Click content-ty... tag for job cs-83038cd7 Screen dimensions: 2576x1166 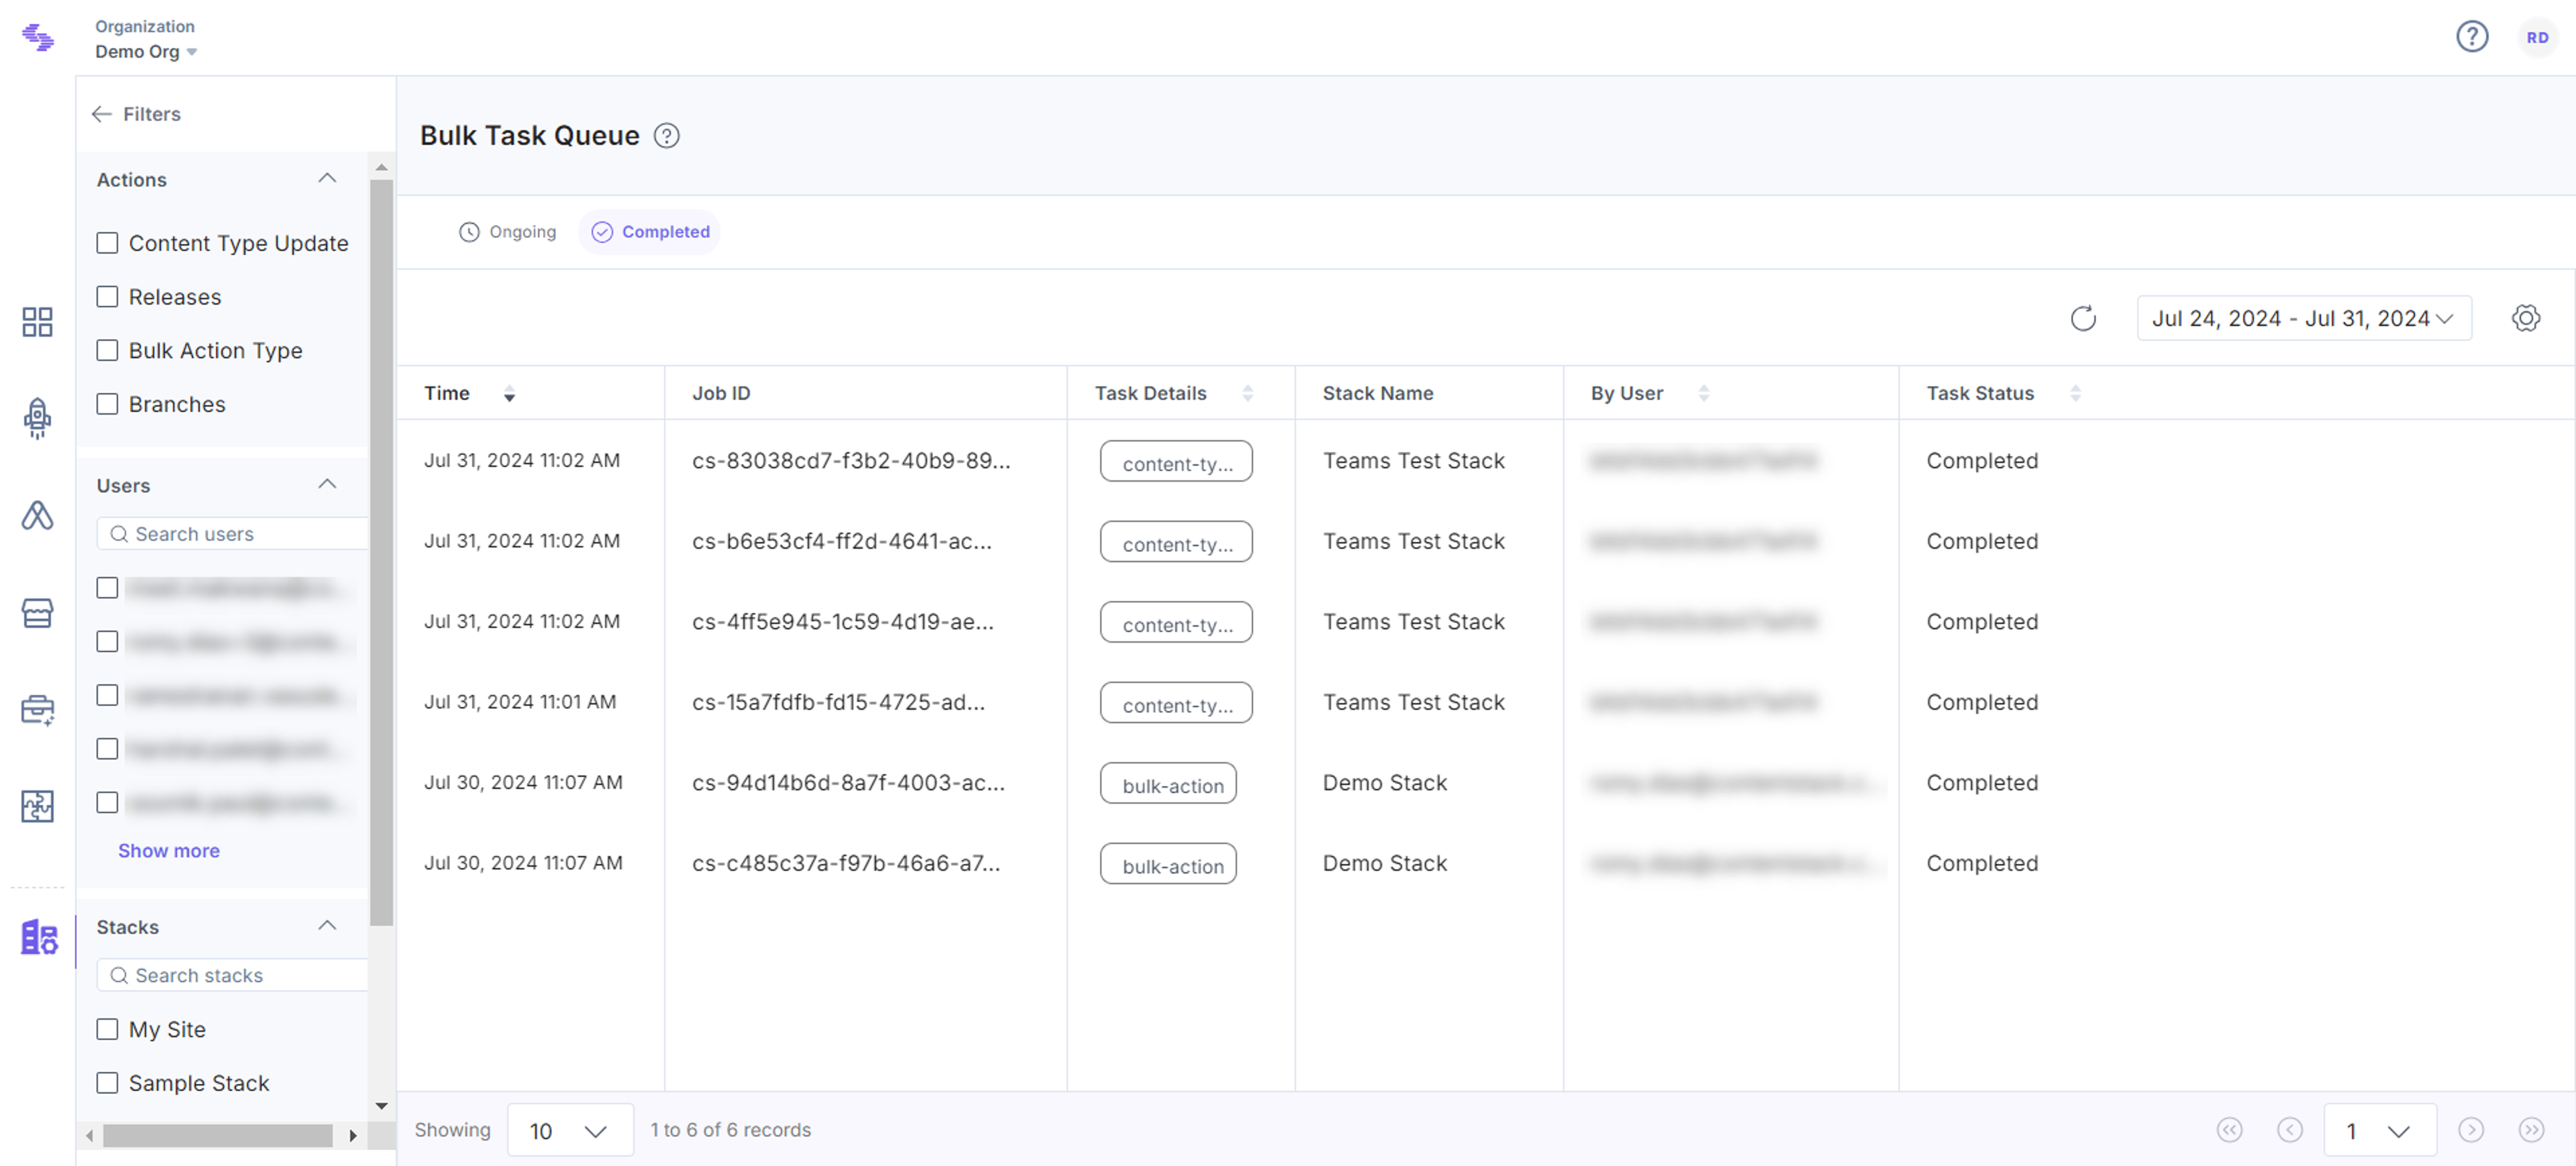1176,462
